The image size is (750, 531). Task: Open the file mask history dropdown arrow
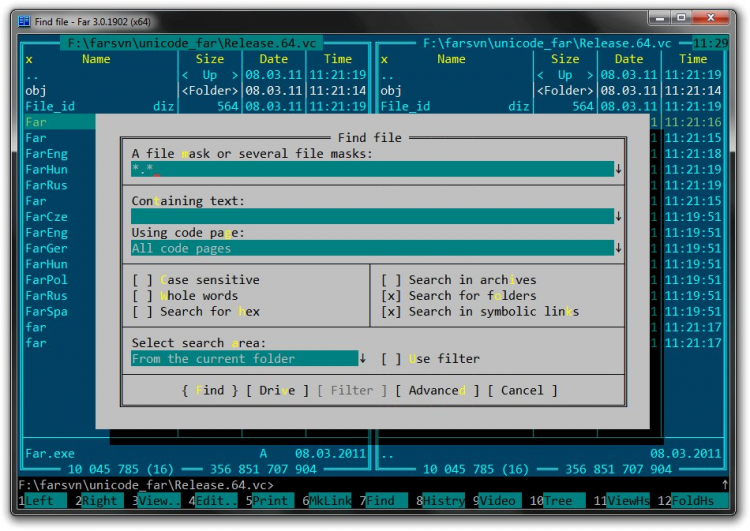coord(619,169)
